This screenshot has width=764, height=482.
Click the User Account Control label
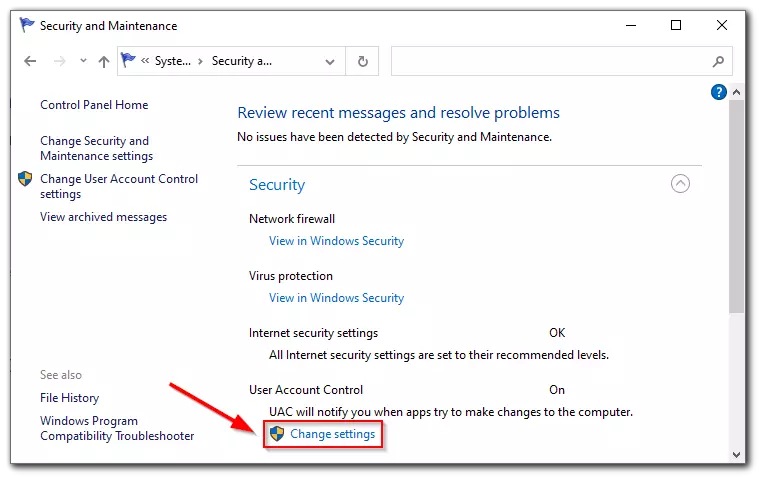pos(306,390)
